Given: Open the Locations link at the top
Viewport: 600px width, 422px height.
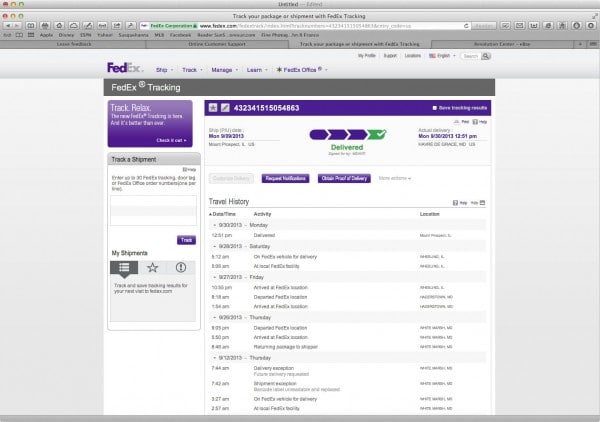Looking at the screenshot, I should pos(412,56).
